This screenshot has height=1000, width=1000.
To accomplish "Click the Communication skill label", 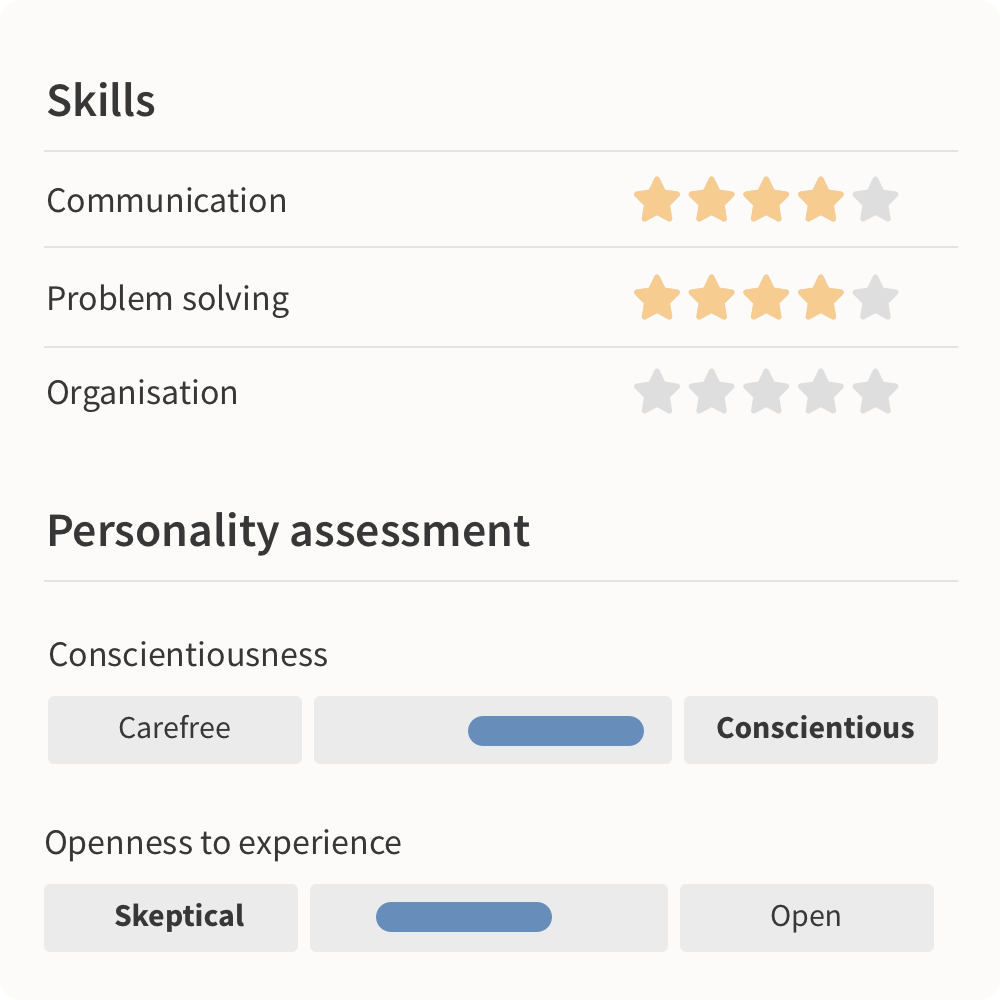I will 167,201.
